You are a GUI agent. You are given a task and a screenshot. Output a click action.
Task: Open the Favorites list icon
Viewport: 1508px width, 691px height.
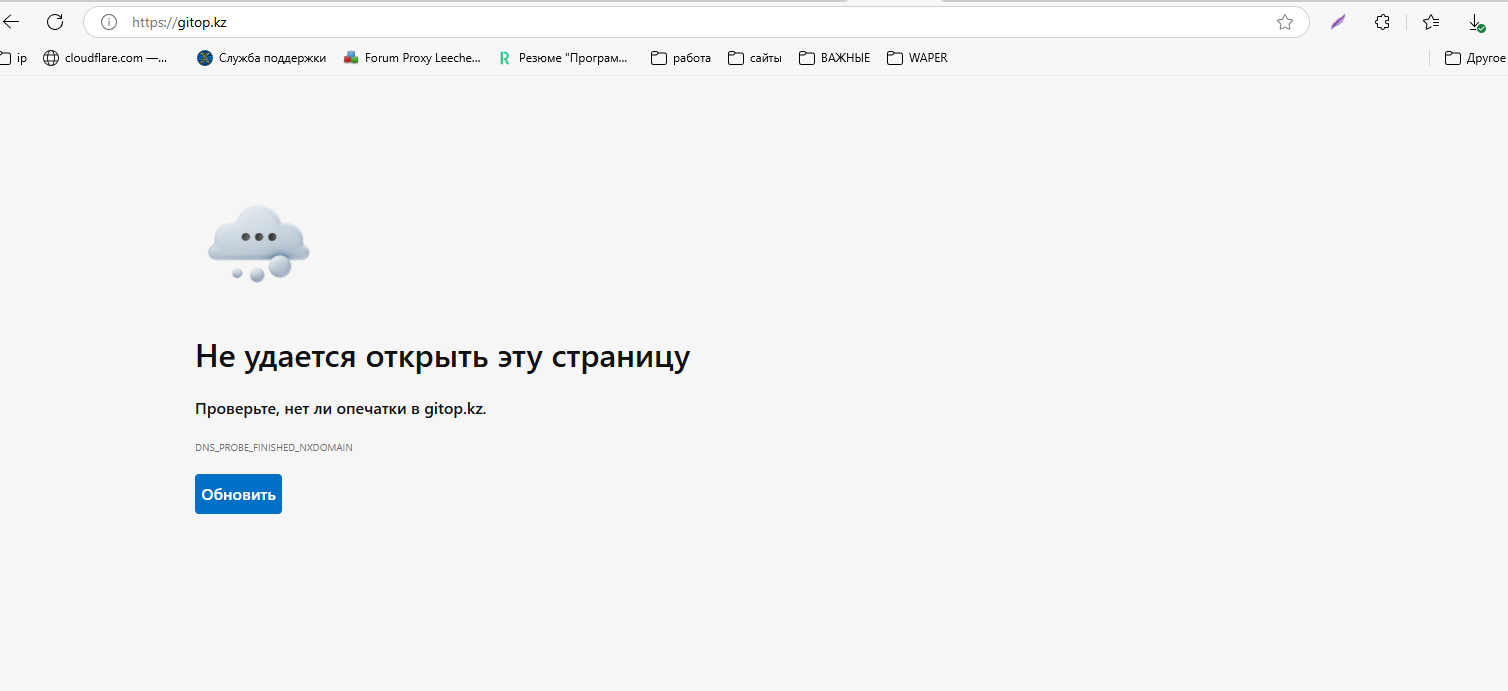coord(1431,22)
